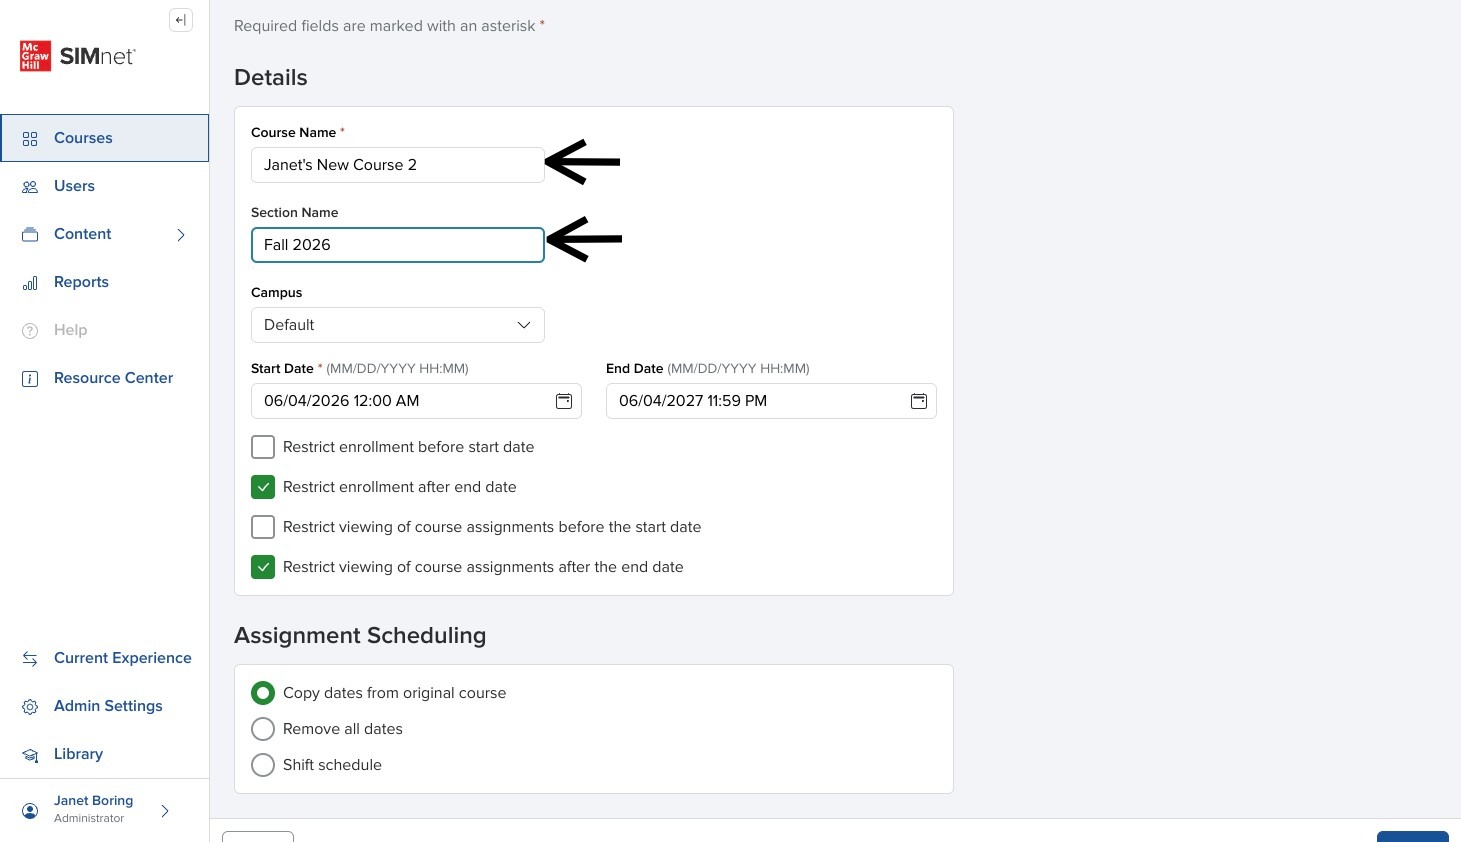Click the Start Date text field
The image size is (1461, 842).
[416, 401]
